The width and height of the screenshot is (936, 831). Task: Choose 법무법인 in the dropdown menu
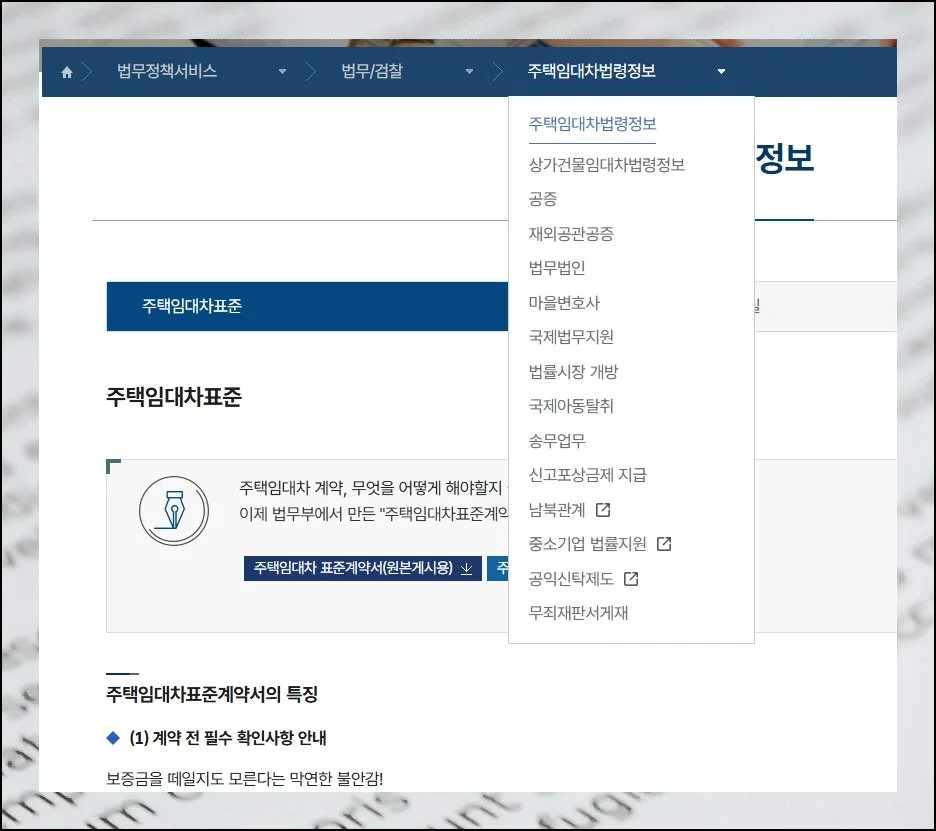click(x=557, y=268)
